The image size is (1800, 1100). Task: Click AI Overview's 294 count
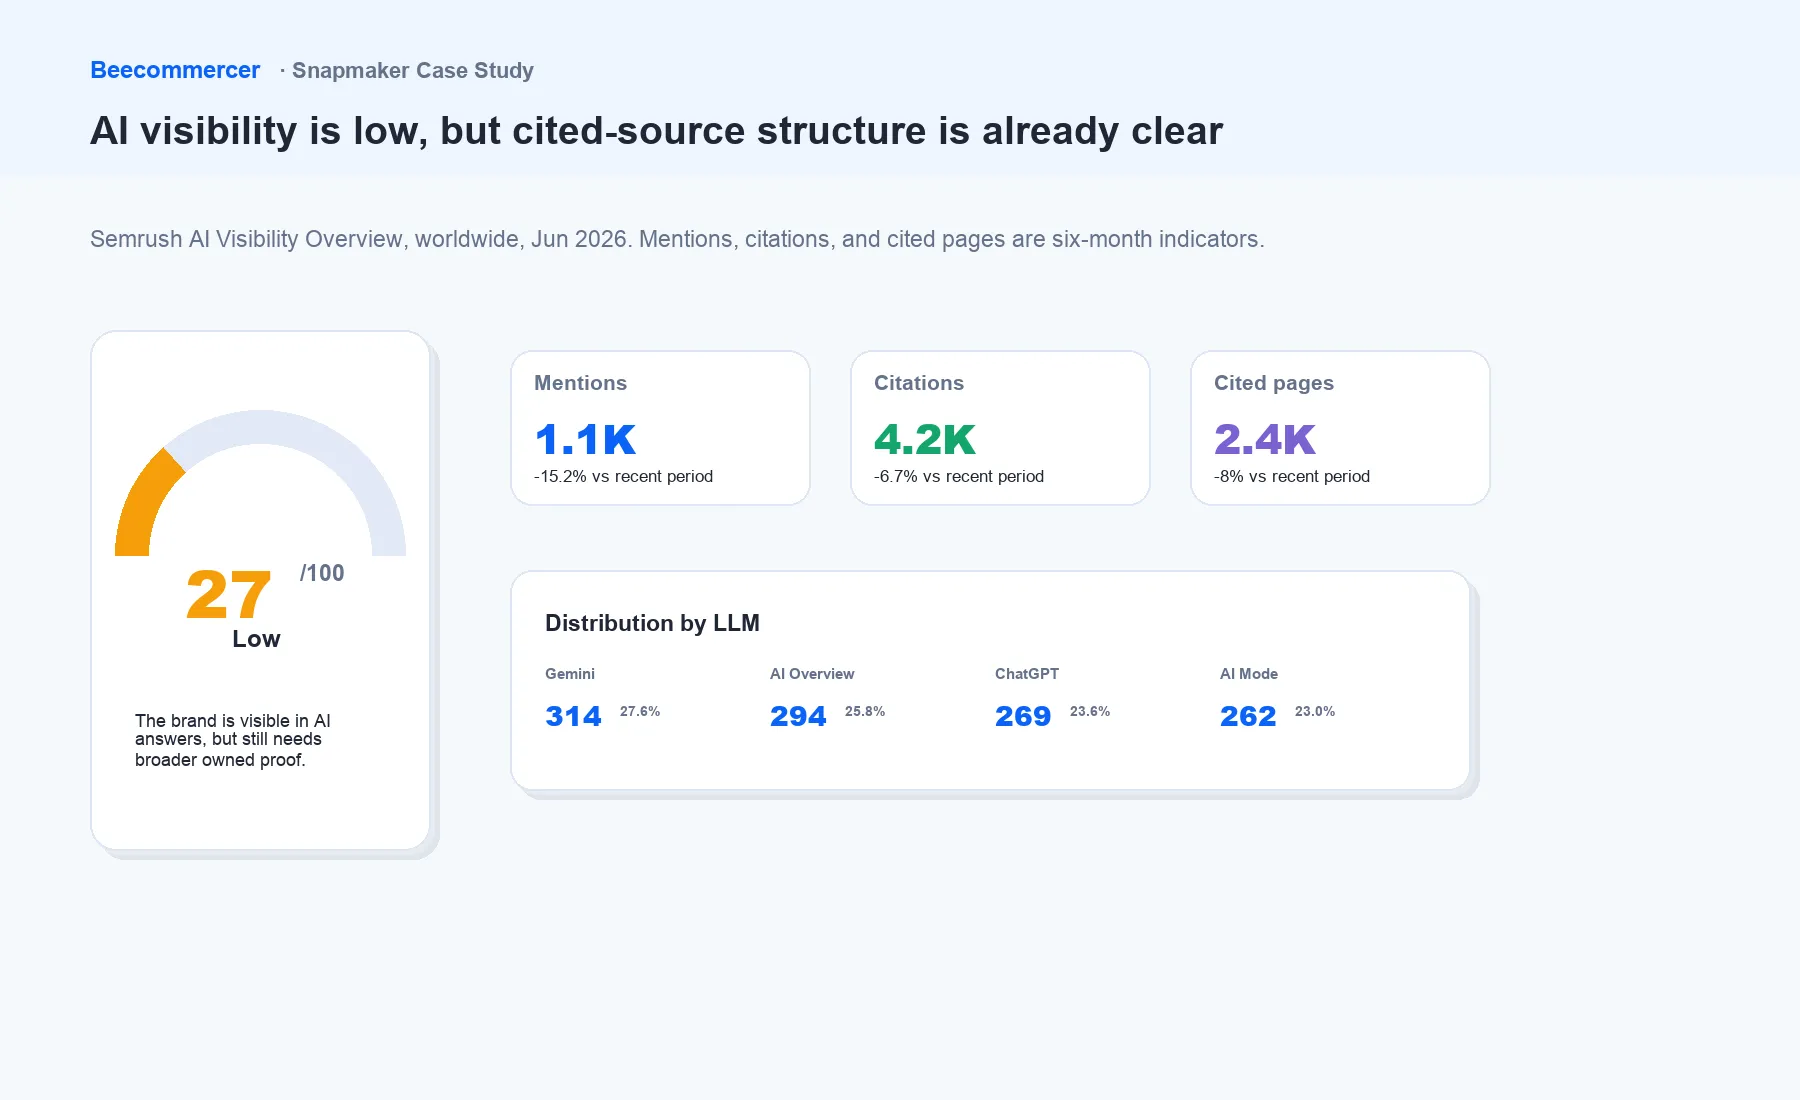(x=798, y=716)
